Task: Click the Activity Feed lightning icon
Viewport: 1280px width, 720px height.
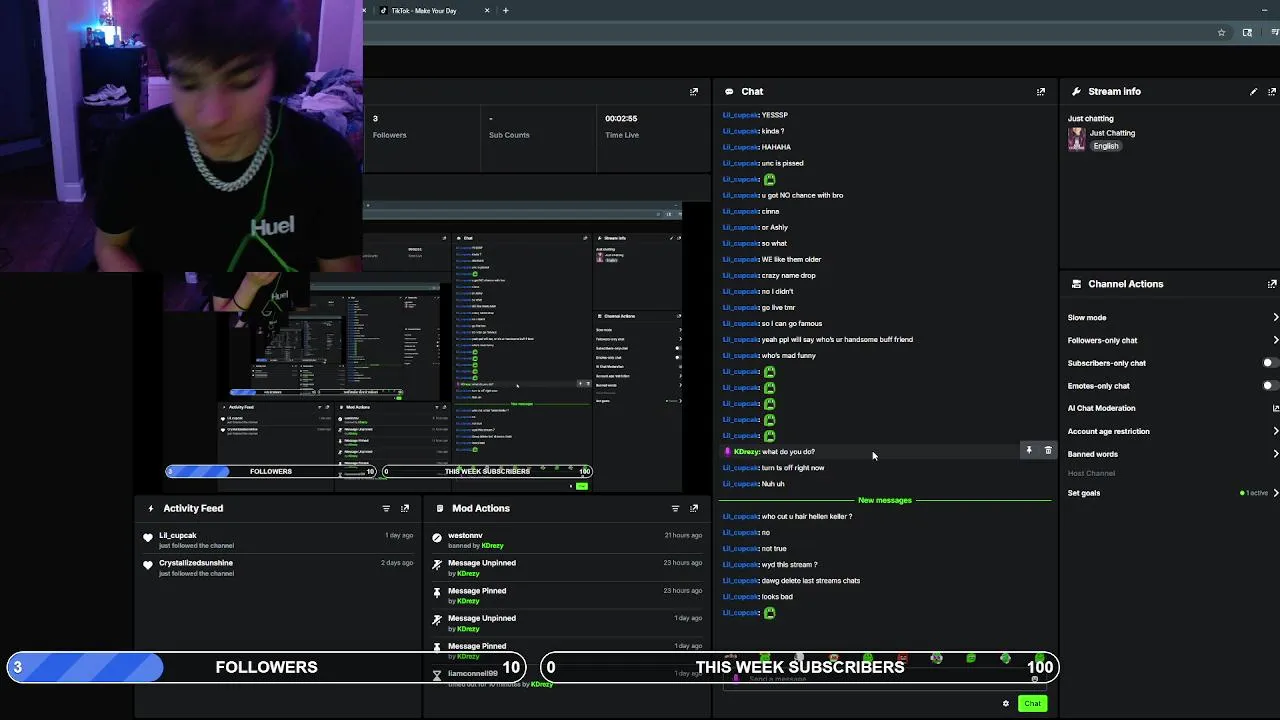Action: (x=151, y=508)
